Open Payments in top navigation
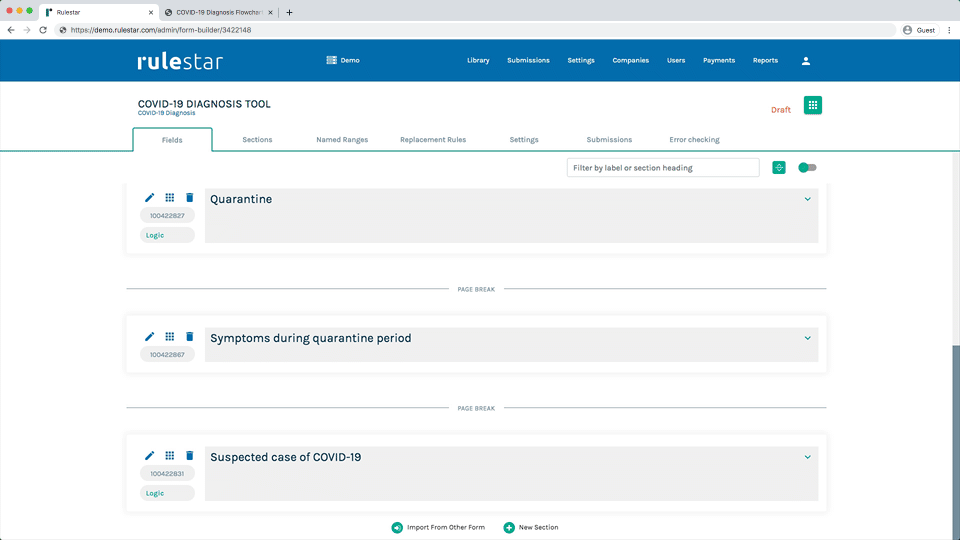960x540 pixels. [719, 61]
